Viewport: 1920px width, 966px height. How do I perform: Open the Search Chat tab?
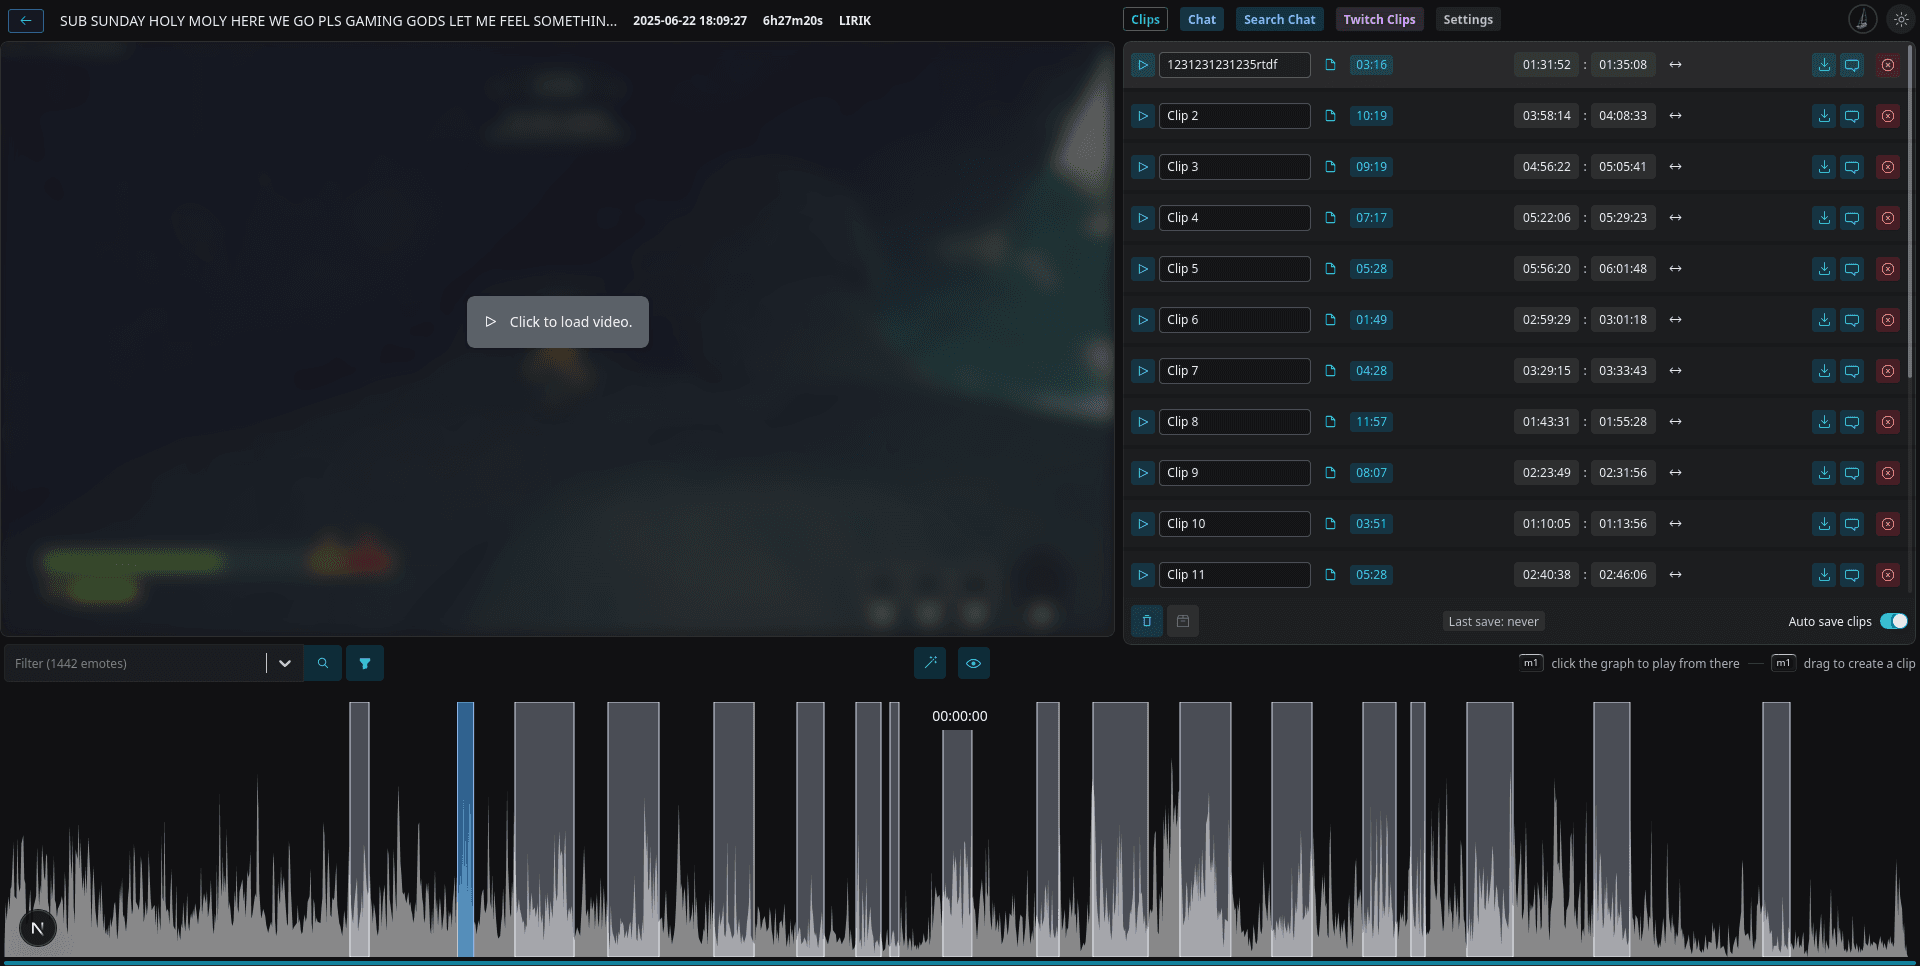(1280, 20)
